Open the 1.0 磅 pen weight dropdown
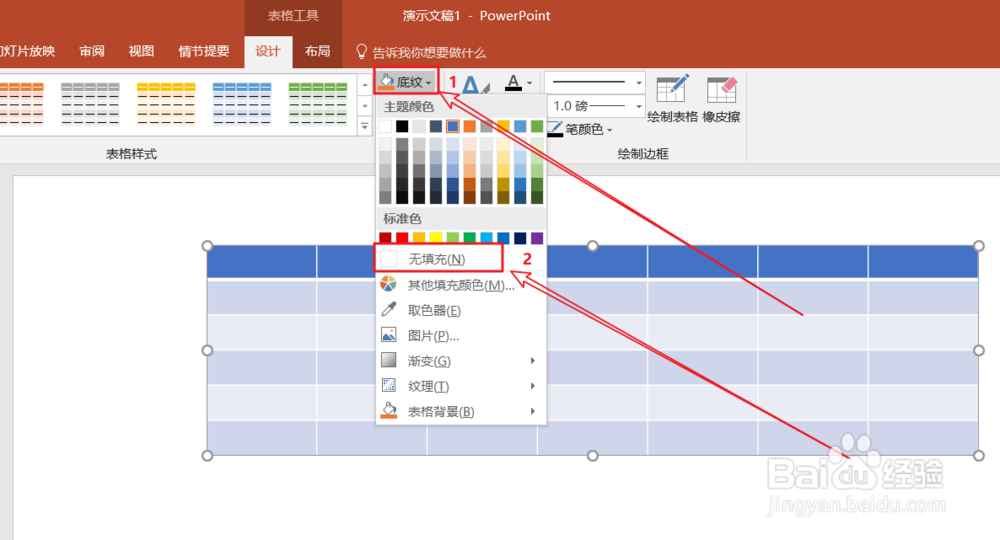Screen dimensions: 1000x540 (x=595, y=106)
